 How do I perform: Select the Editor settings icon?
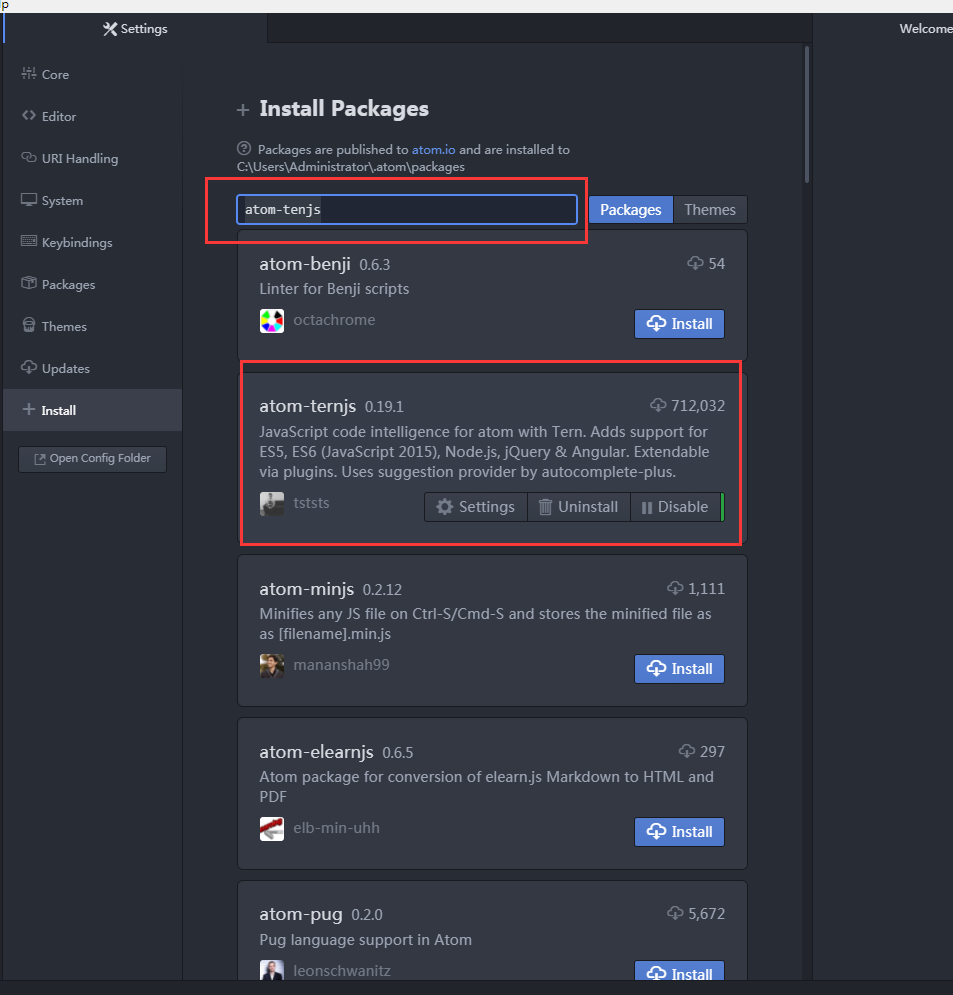tap(57, 116)
